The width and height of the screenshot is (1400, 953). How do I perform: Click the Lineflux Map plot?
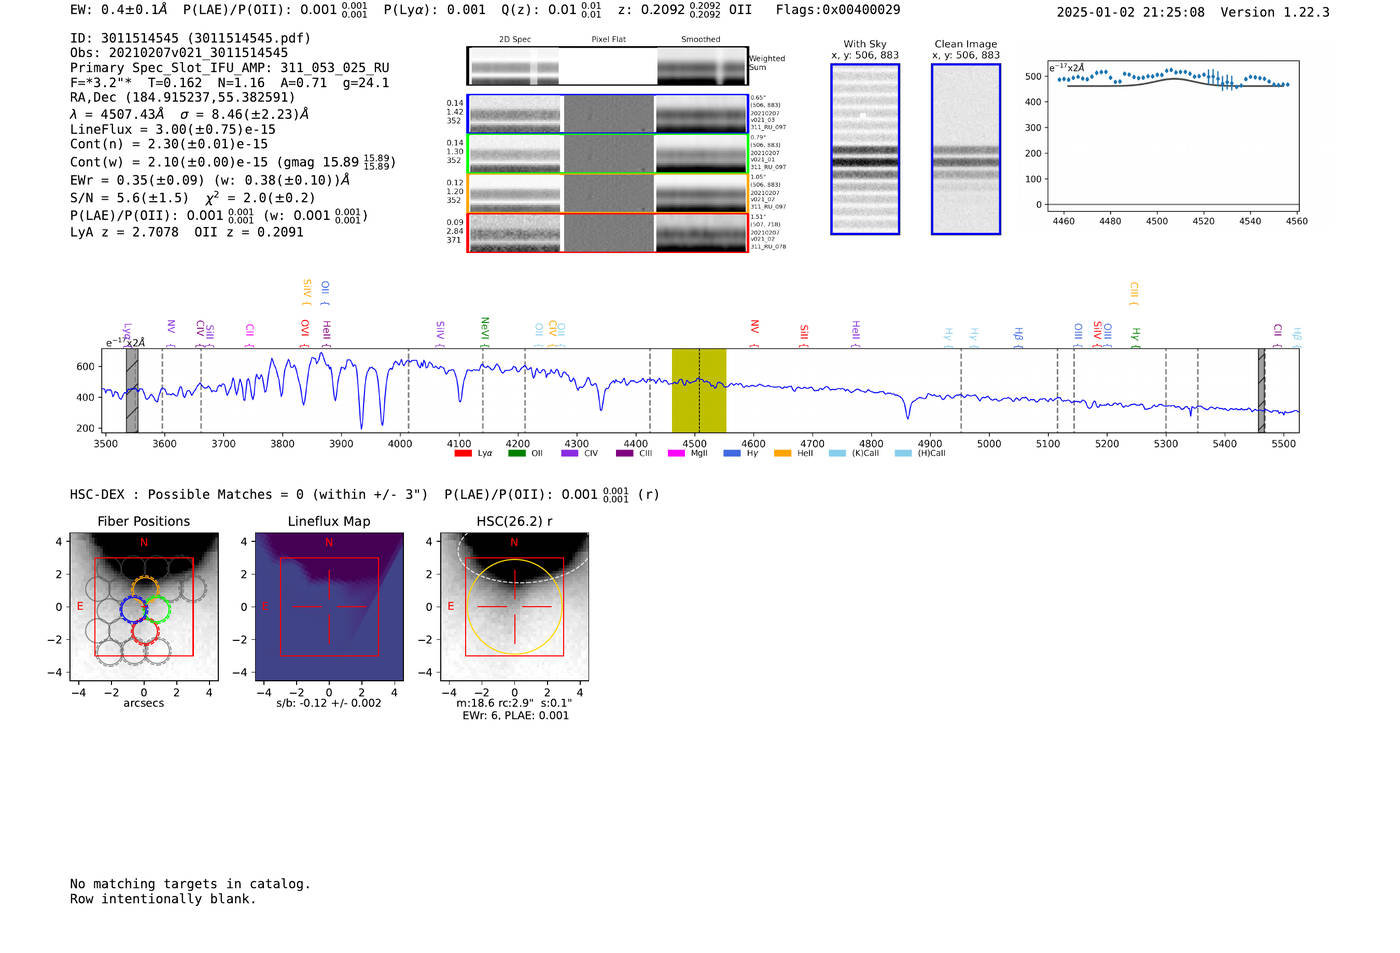329,607
